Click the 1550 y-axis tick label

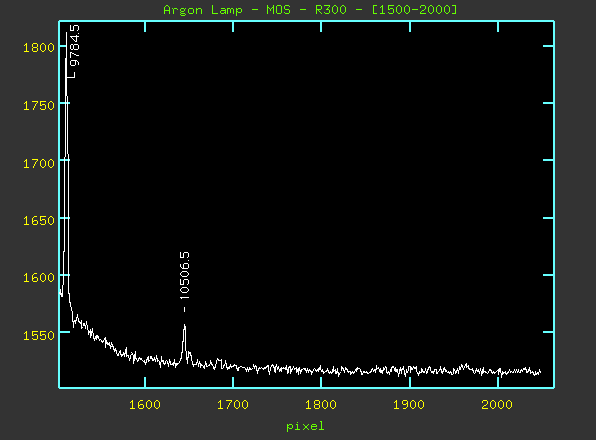tap(39, 336)
